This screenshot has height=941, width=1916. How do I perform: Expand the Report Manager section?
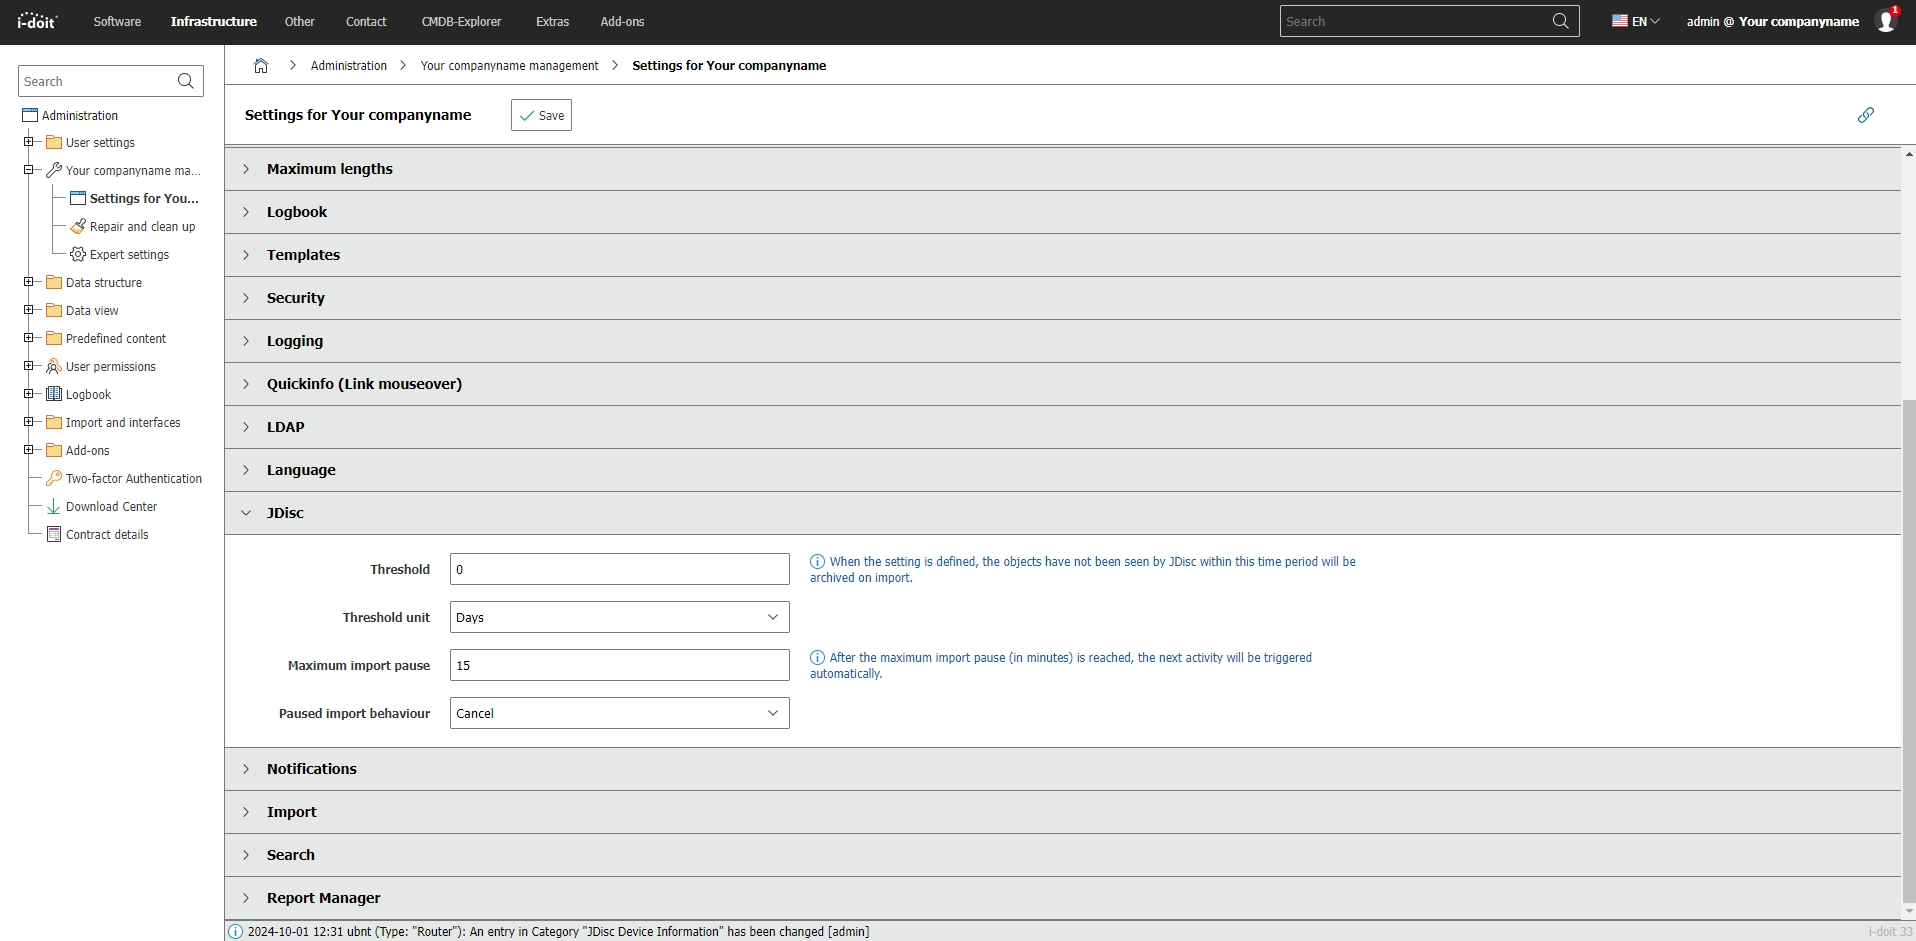pyautogui.click(x=1063, y=898)
